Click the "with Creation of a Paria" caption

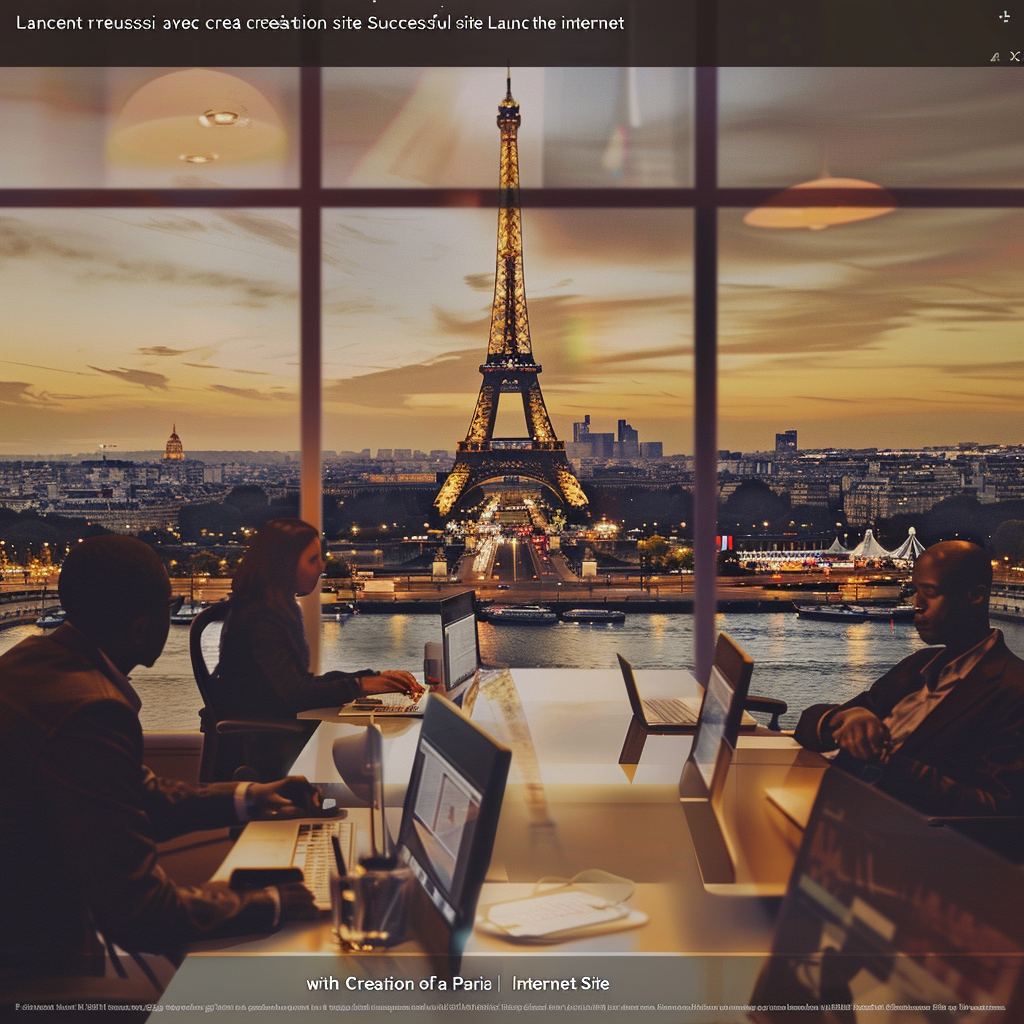(x=399, y=984)
